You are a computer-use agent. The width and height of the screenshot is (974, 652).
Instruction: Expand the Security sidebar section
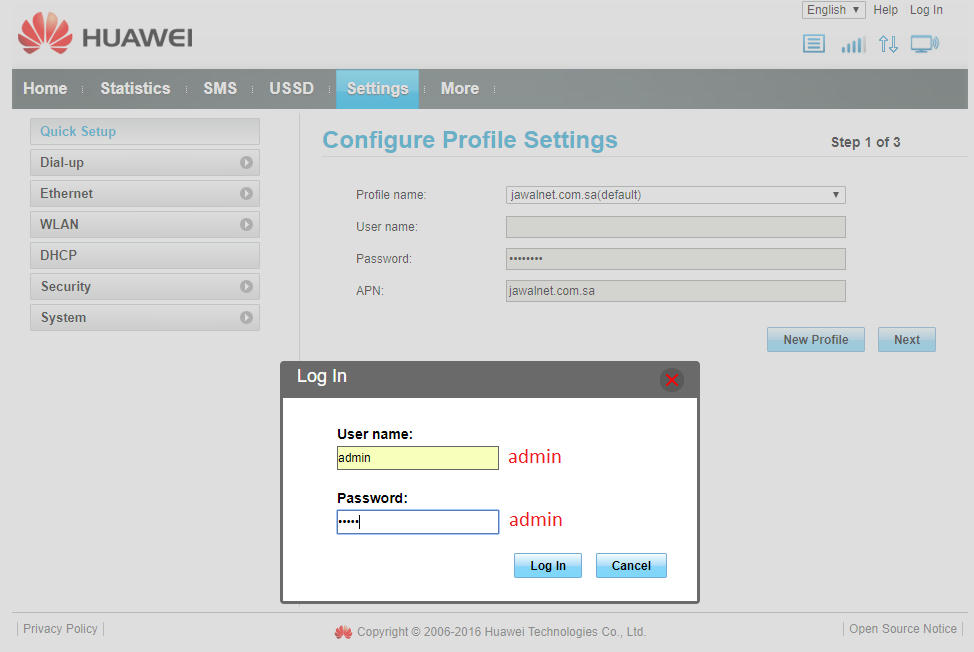[145, 286]
